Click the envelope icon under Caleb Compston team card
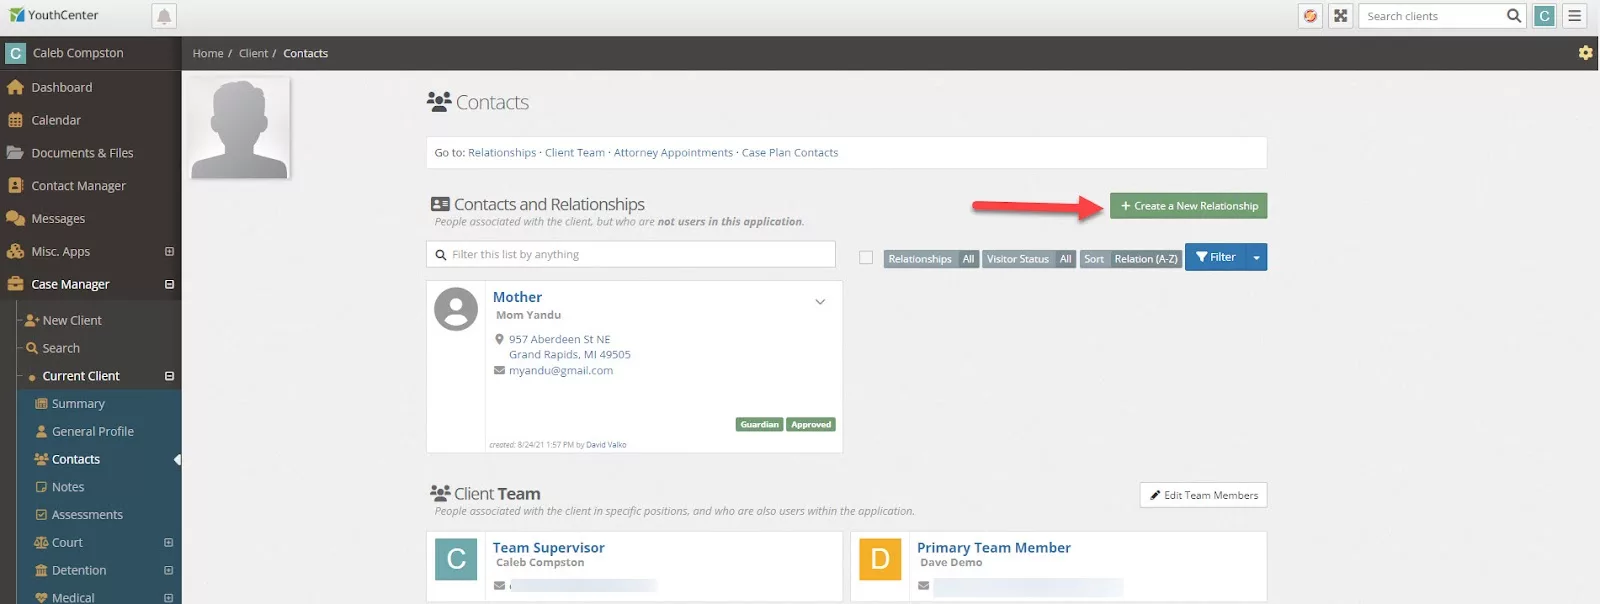 (499, 586)
